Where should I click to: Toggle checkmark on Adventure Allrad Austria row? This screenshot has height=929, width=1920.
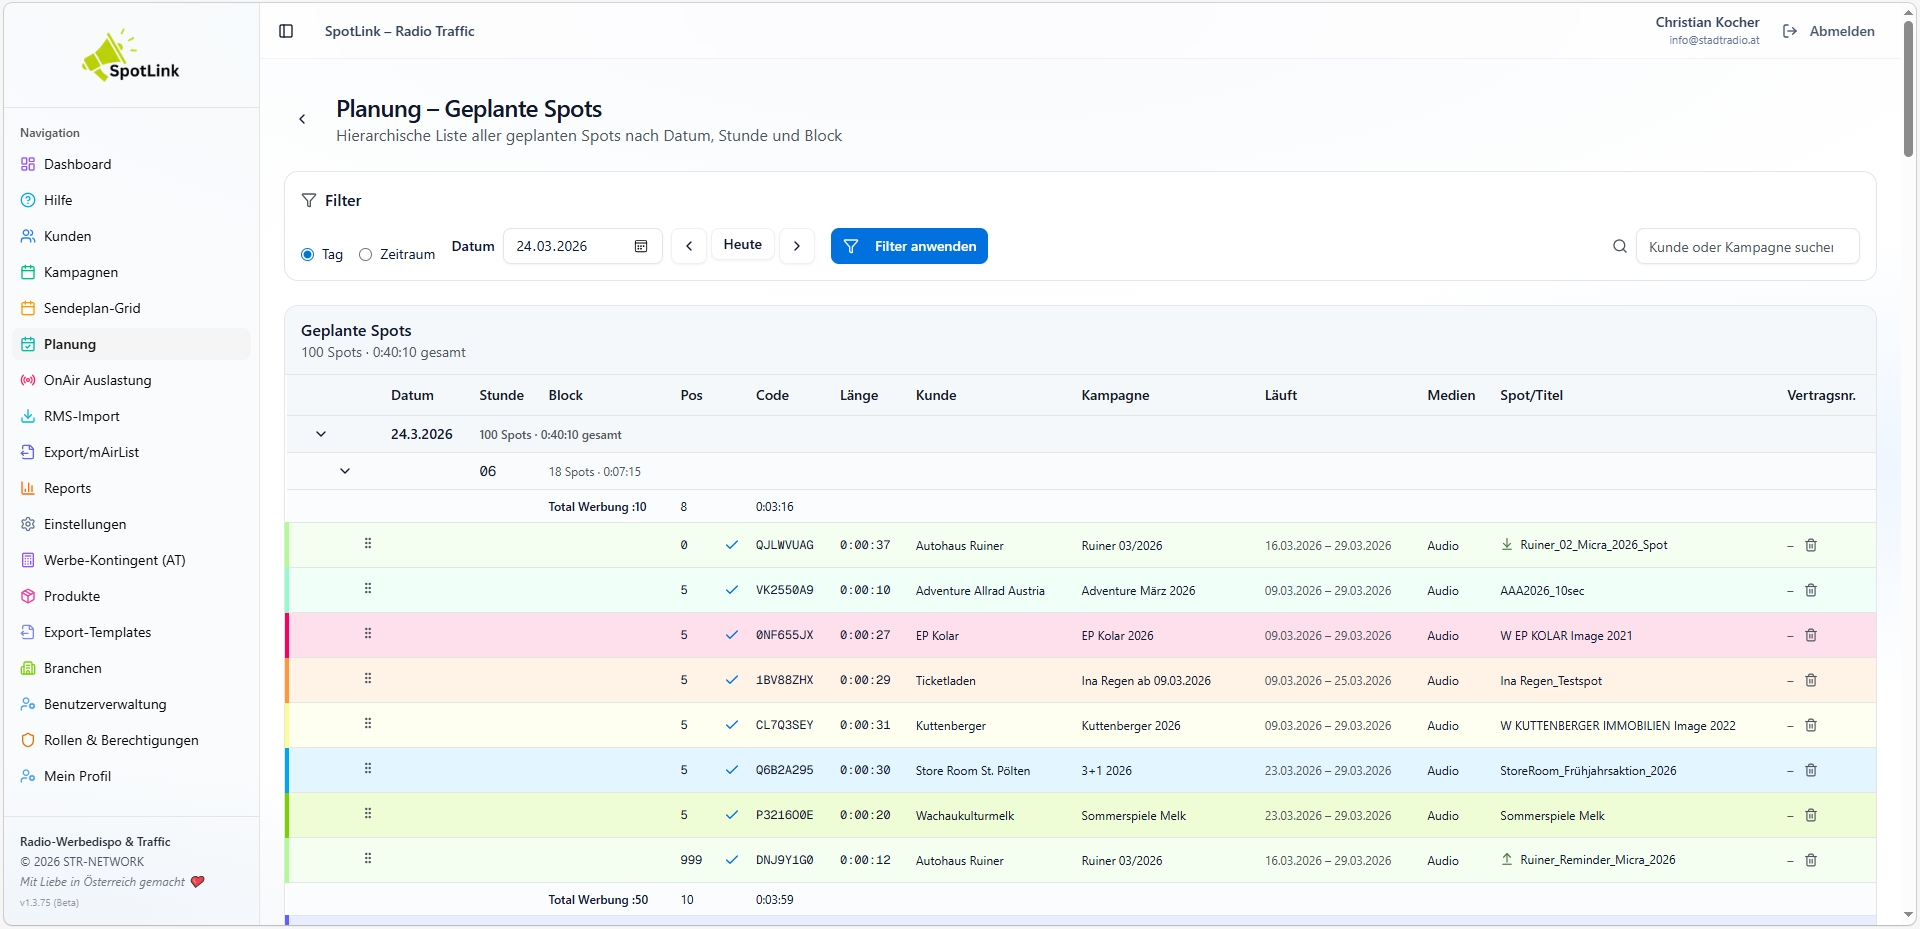tap(732, 590)
